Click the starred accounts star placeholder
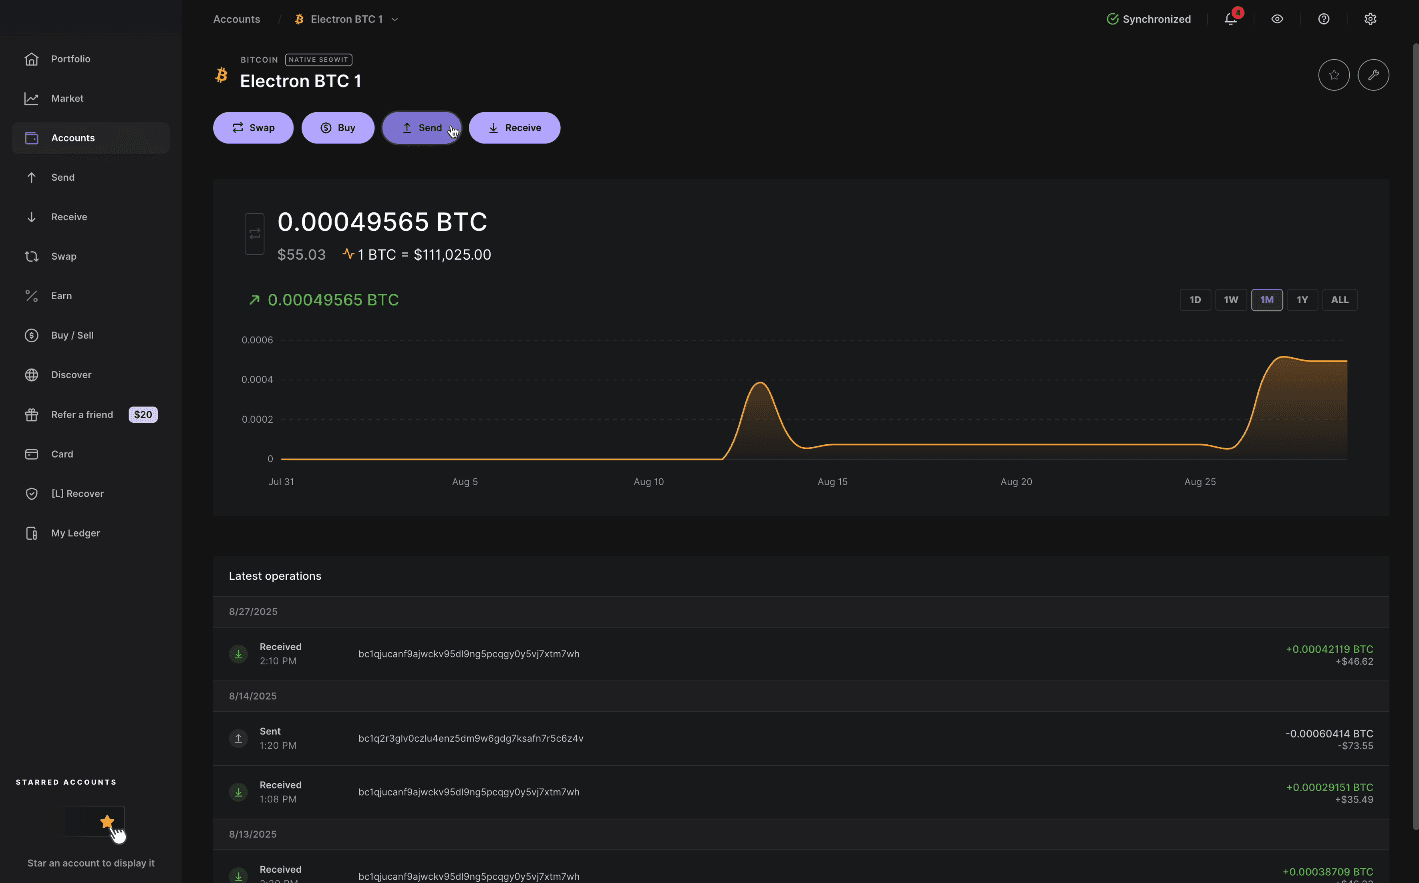Image resolution: width=1419 pixels, height=883 pixels. (107, 822)
